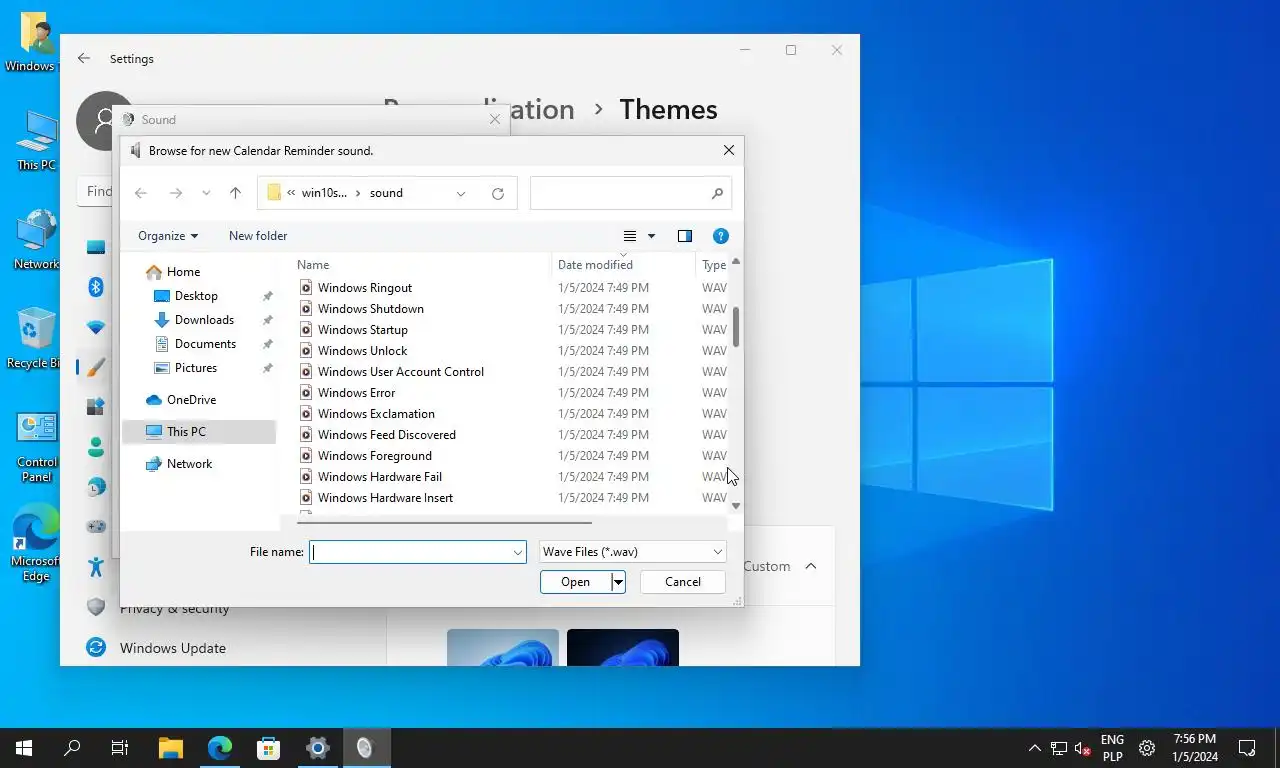
Task: Select the Windows Ringout file
Action: pos(364,288)
